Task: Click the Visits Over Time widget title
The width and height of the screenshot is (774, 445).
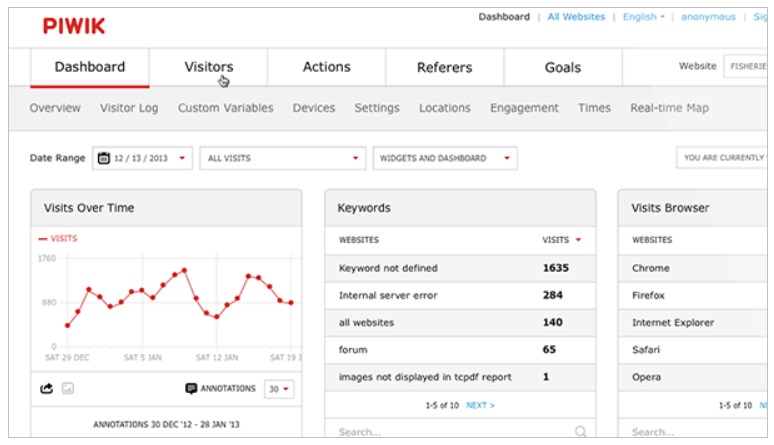Action: 89,208
